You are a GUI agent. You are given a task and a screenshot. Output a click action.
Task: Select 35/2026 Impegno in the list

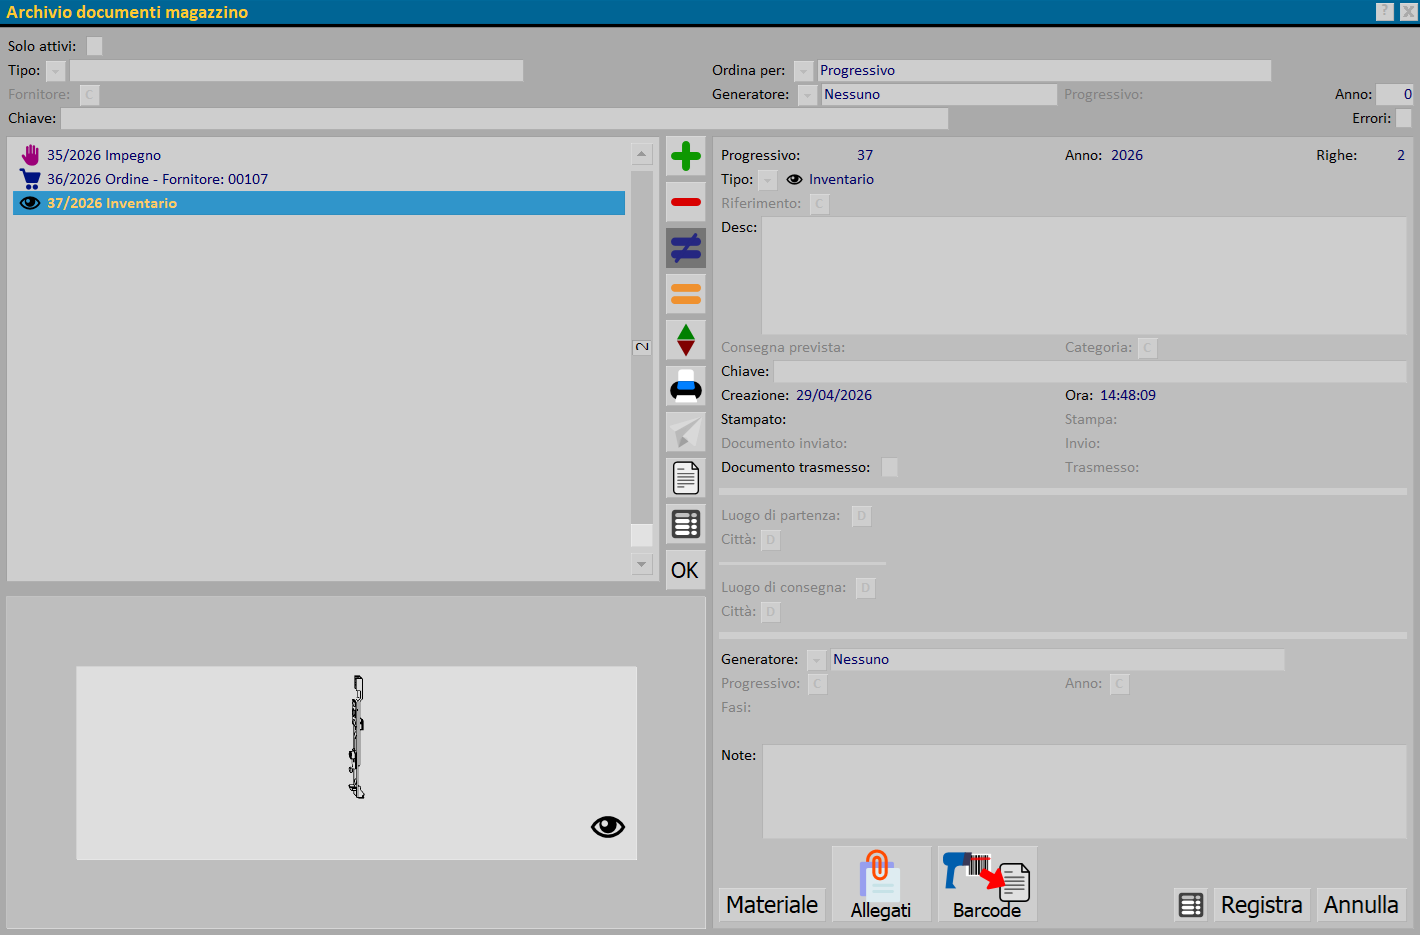tap(104, 155)
